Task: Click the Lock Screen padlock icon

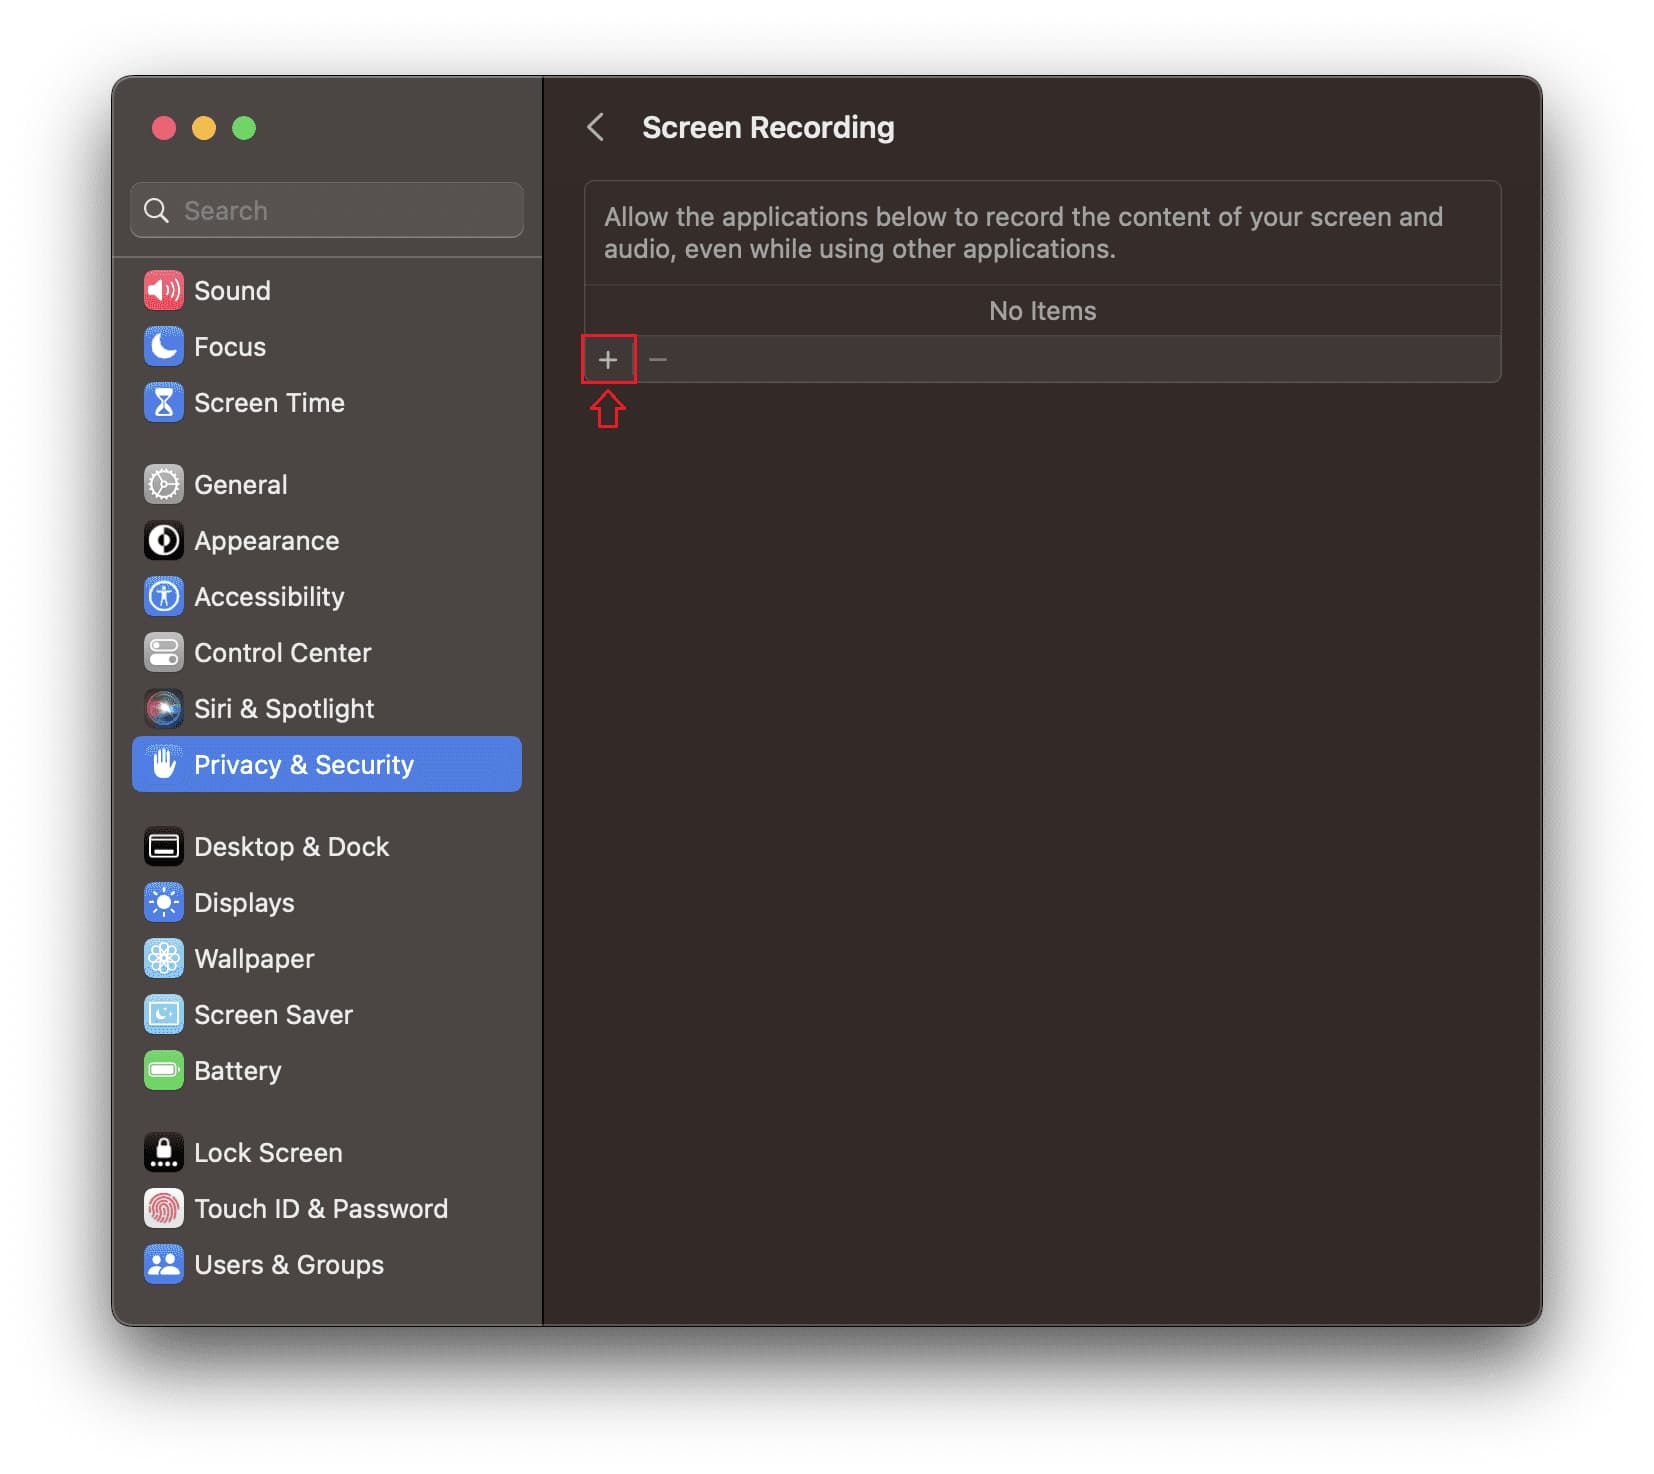Action: pos(163,1152)
